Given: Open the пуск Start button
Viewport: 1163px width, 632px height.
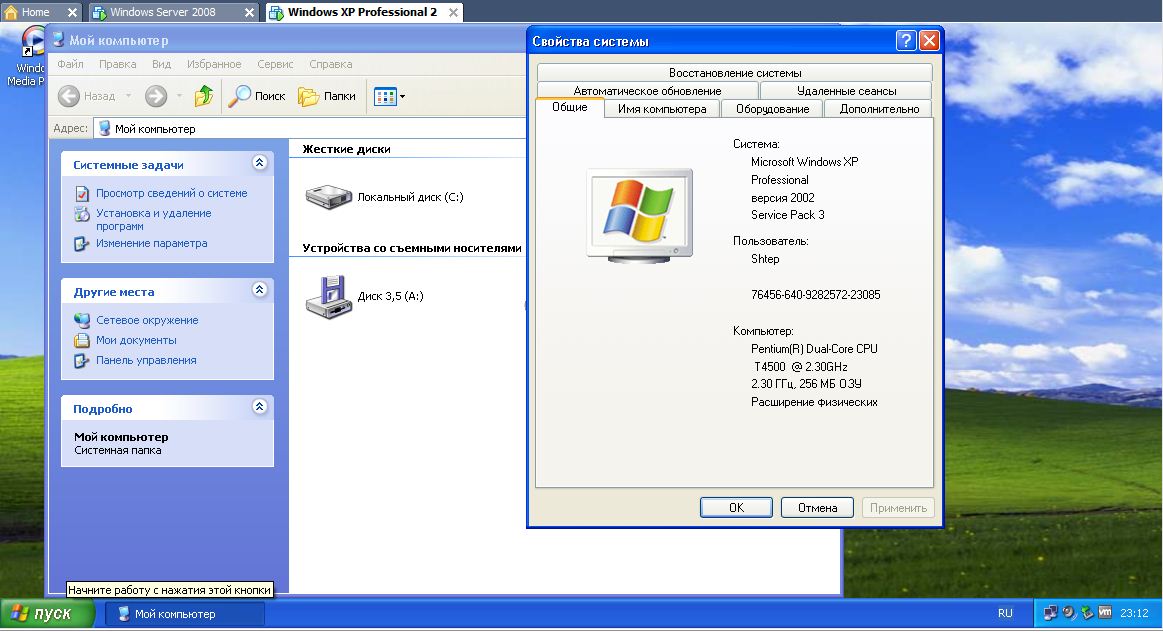Looking at the screenshot, I should [x=47, y=613].
